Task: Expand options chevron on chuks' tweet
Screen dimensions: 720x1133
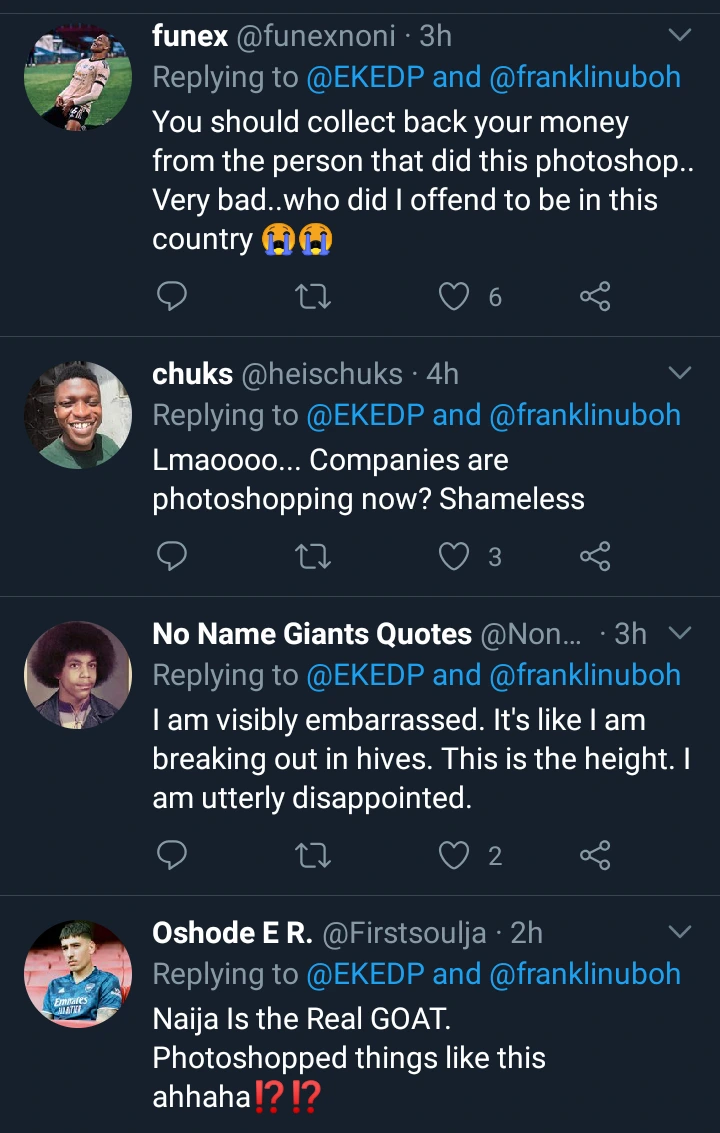Action: 679,374
